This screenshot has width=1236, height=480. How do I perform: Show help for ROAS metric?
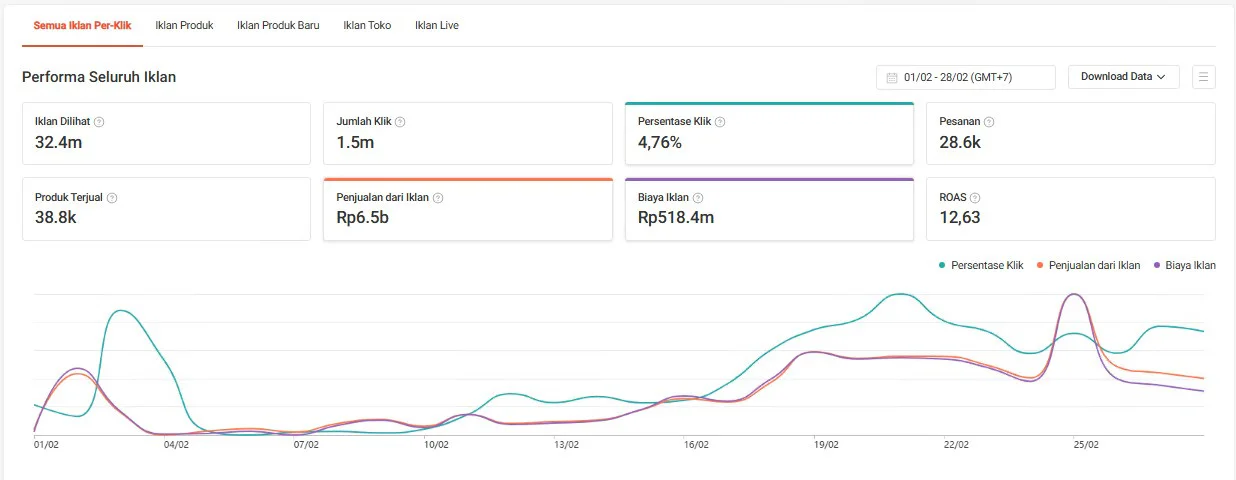coord(975,198)
